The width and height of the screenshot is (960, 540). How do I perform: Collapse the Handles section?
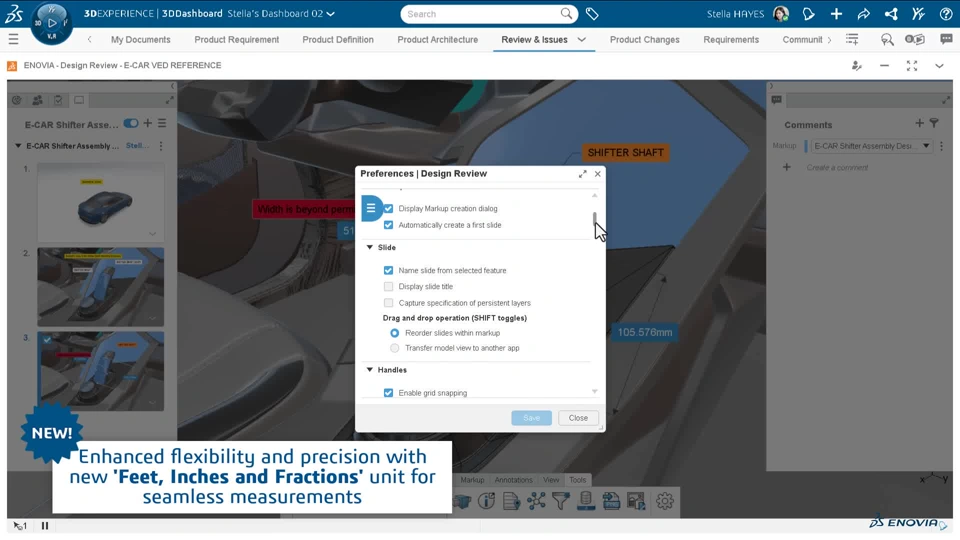pyautogui.click(x=370, y=370)
